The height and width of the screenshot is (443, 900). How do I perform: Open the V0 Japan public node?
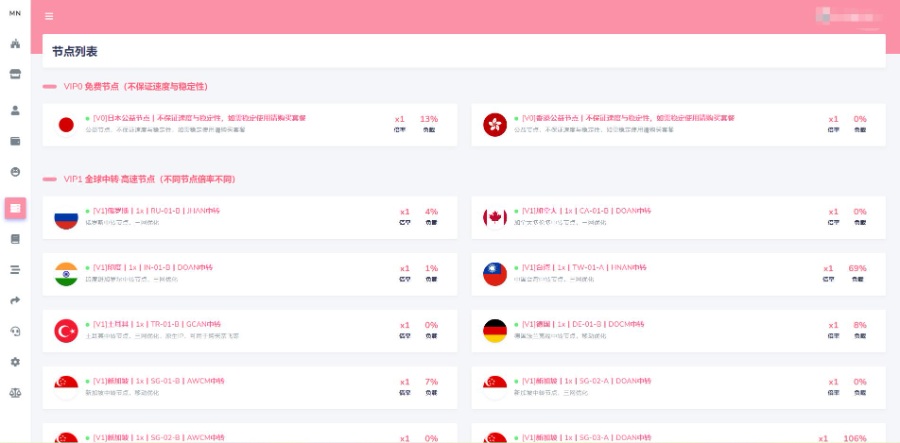[249, 124]
